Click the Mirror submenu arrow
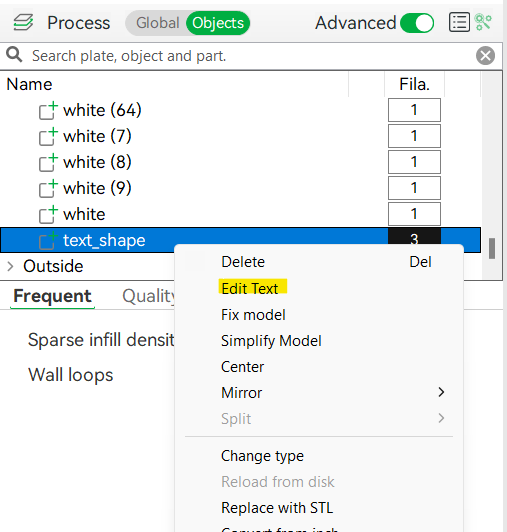 click(441, 392)
